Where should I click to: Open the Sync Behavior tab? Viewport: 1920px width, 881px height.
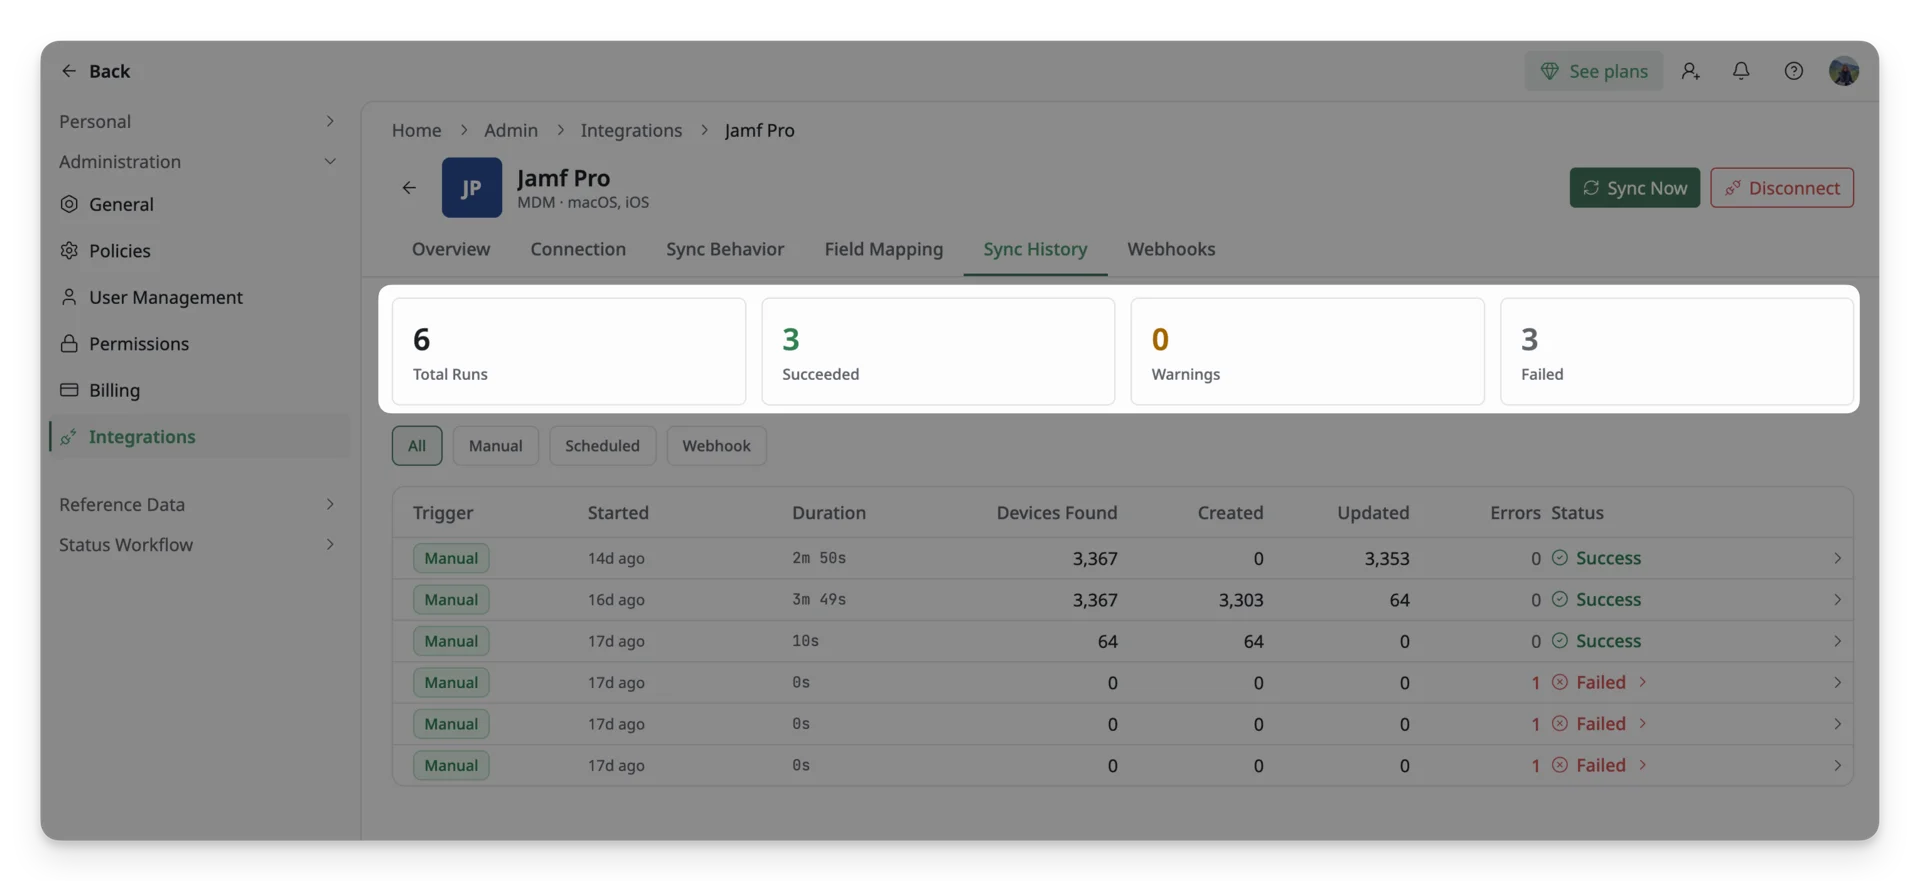coord(725,249)
